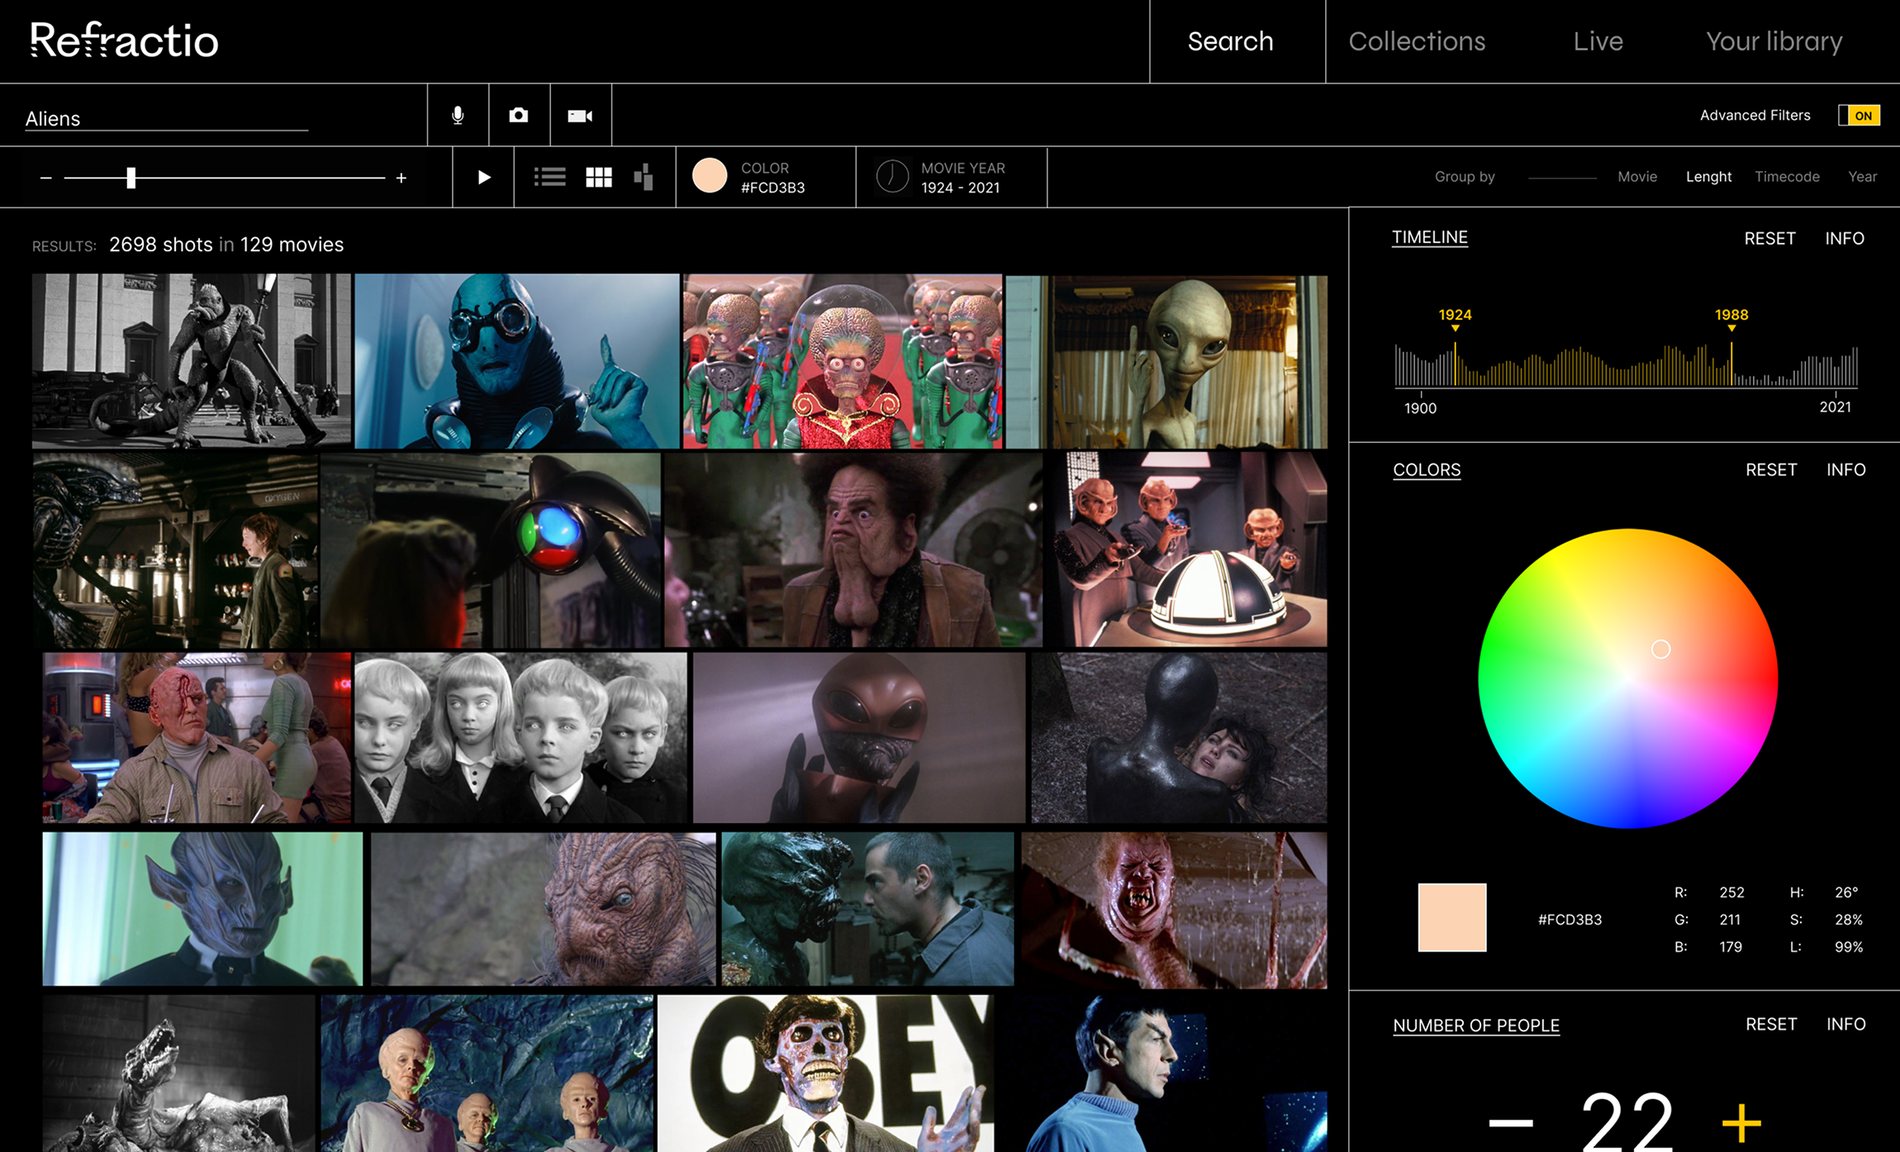Click the Refractio logo
This screenshot has height=1152, width=1900.
tap(124, 41)
